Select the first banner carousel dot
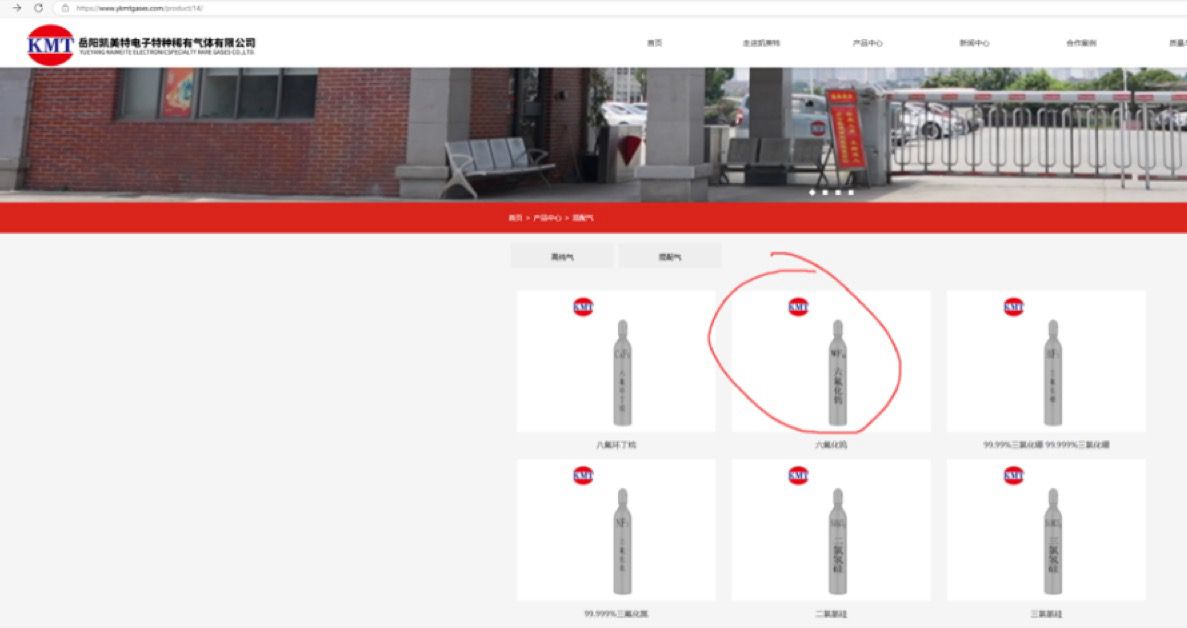Screen dimensions: 1187x628 [x=812, y=192]
